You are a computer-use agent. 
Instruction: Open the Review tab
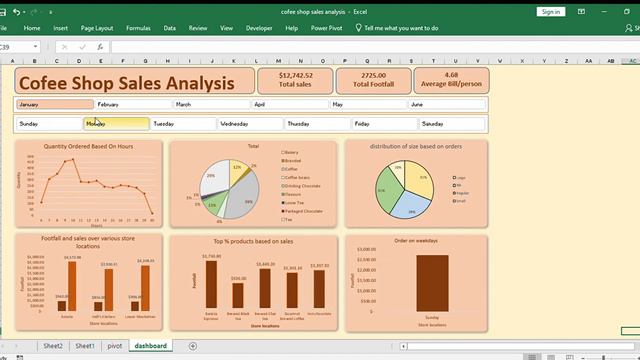pyautogui.click(x=198, y=28)
